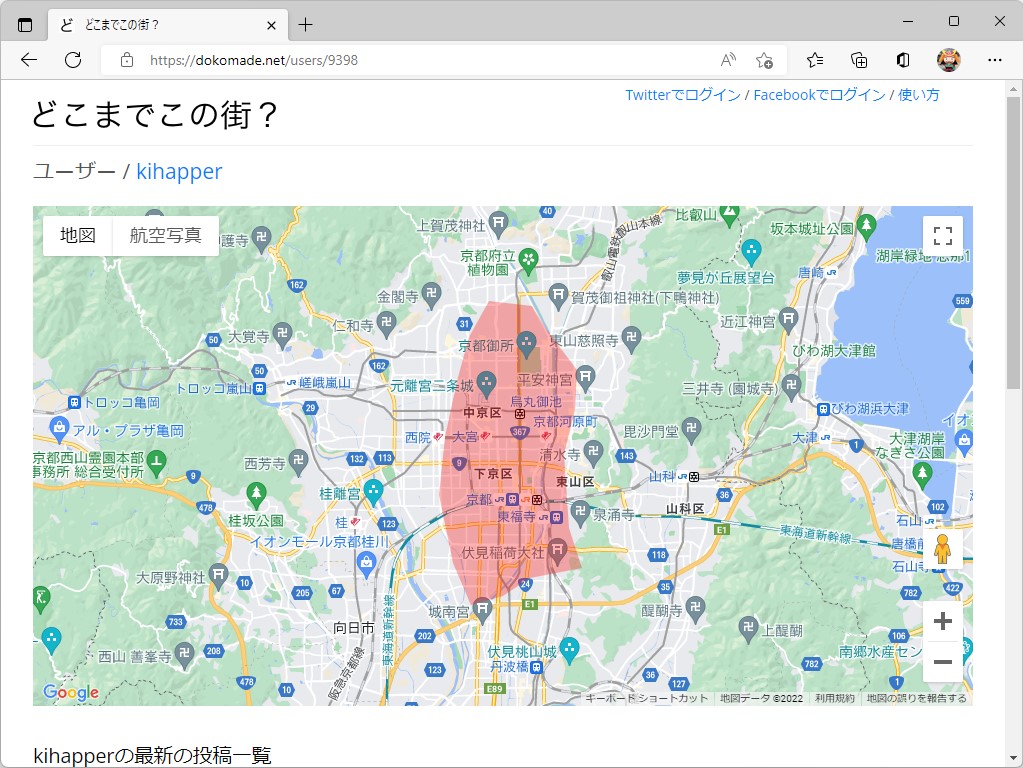Go back with the browser back arrow
Image resolution: width=1023 pixels, height=768 pixels.
(28, 60)
